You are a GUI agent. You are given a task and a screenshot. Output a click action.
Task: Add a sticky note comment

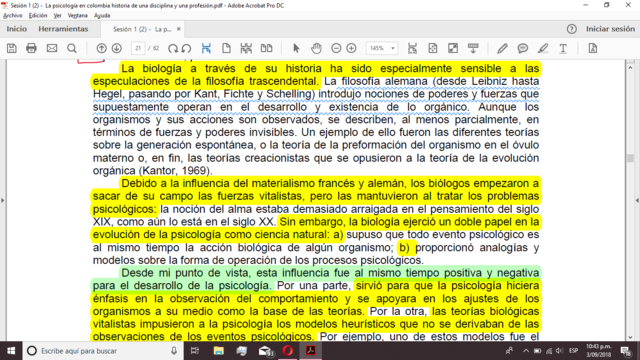pos(522,48)
